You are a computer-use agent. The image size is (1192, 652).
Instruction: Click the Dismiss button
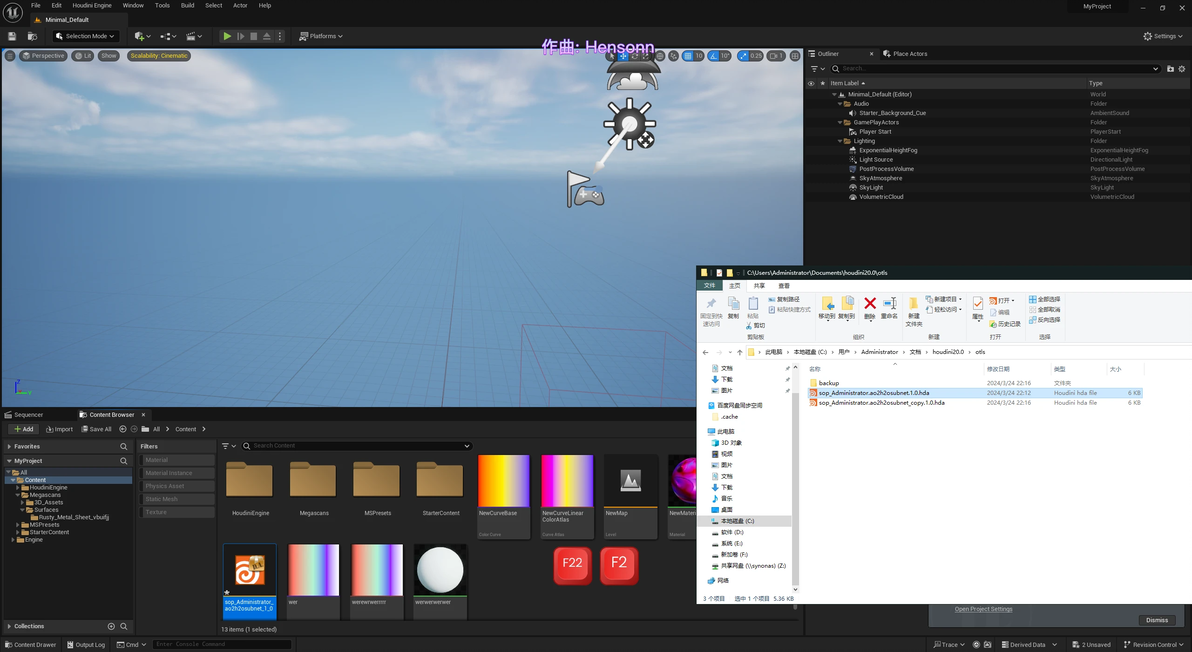point(1156,620)
